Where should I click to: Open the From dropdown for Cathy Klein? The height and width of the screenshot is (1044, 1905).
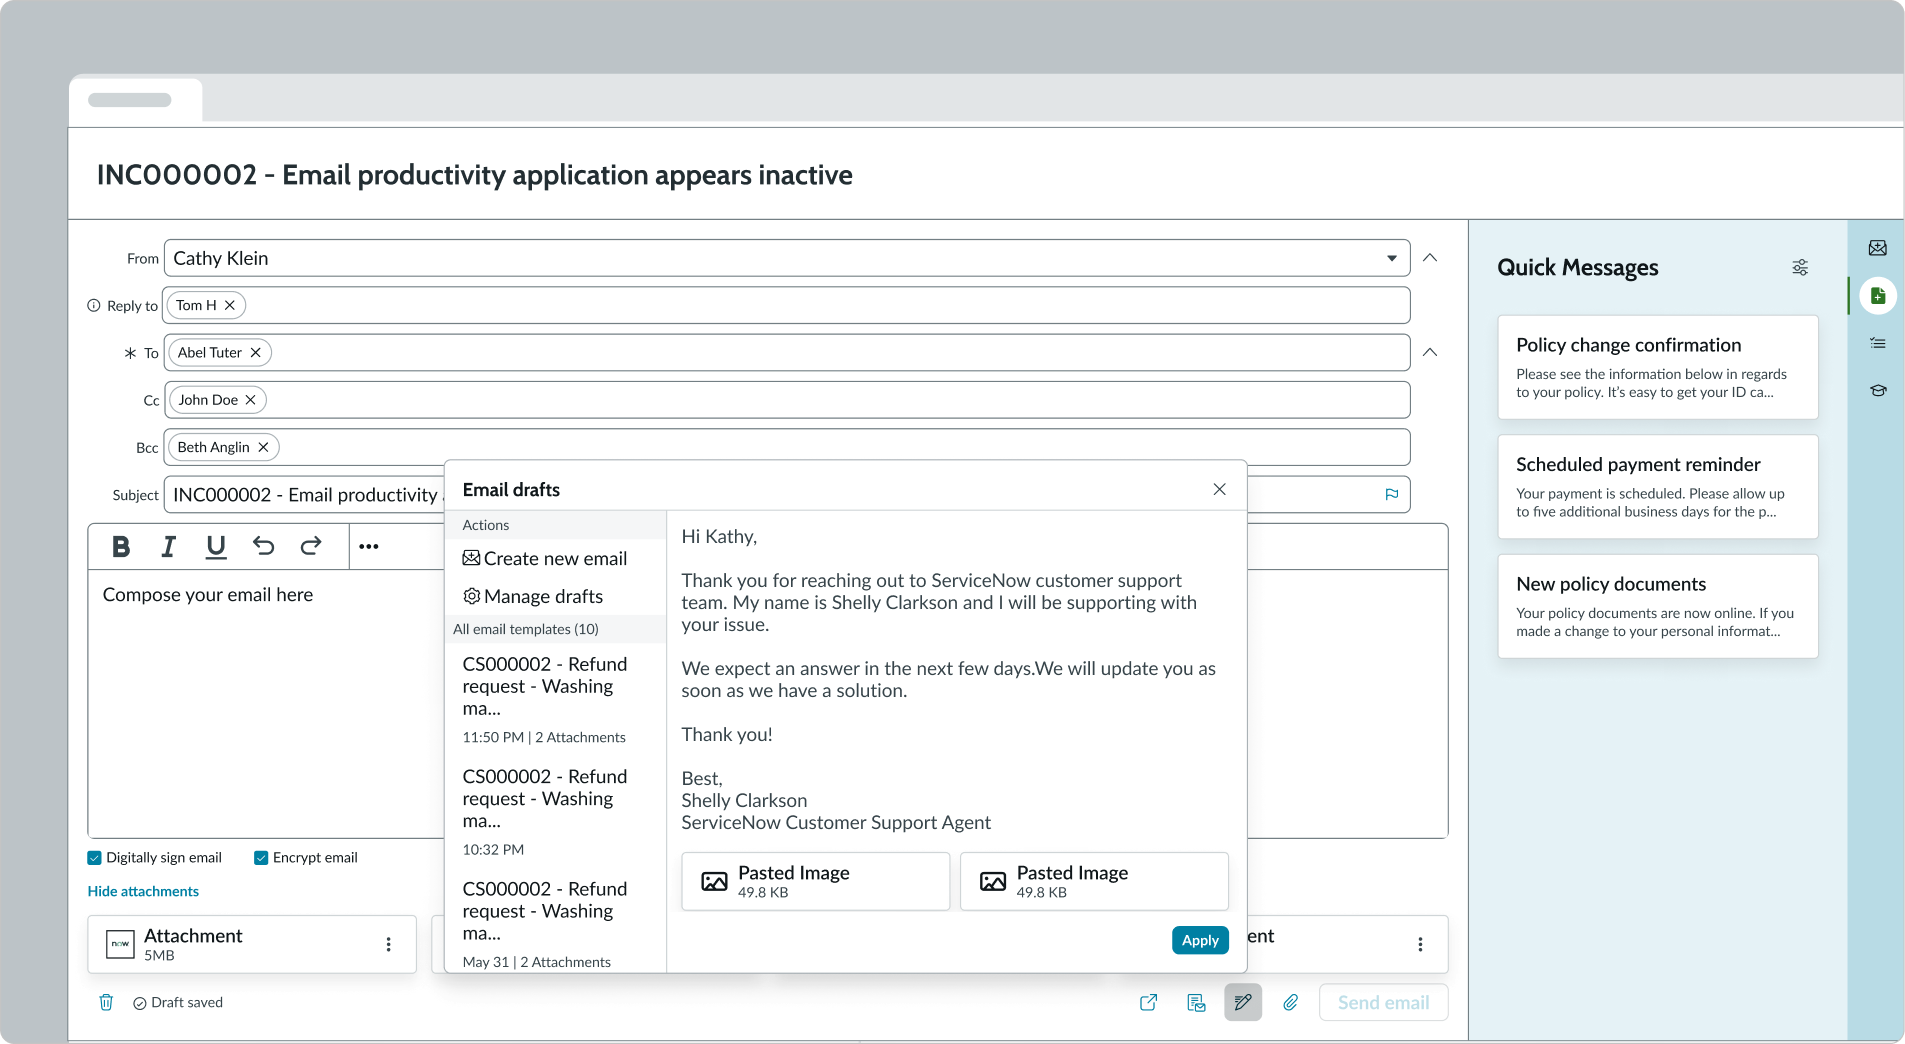tap(1391, 258)
